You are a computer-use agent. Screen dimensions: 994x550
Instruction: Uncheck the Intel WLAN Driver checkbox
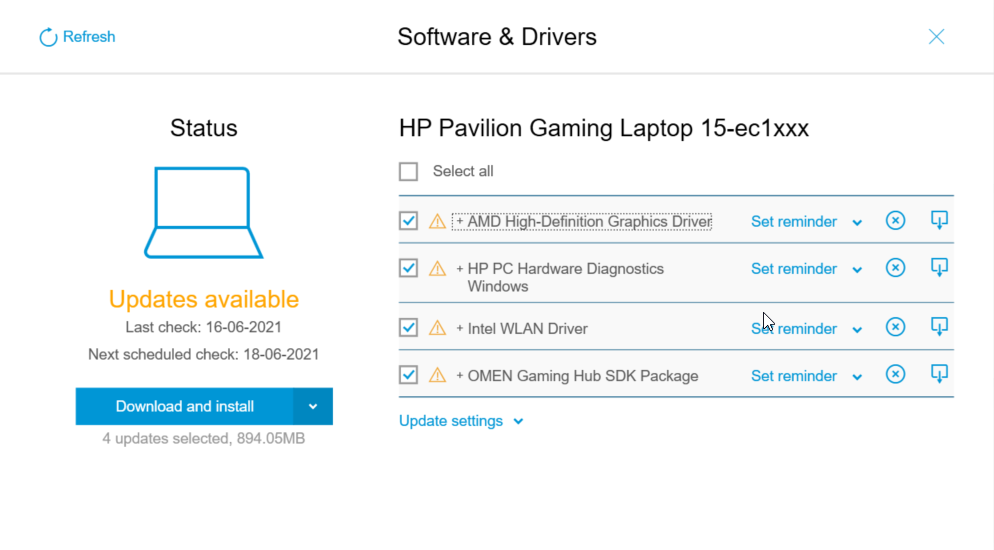[408, 328]
